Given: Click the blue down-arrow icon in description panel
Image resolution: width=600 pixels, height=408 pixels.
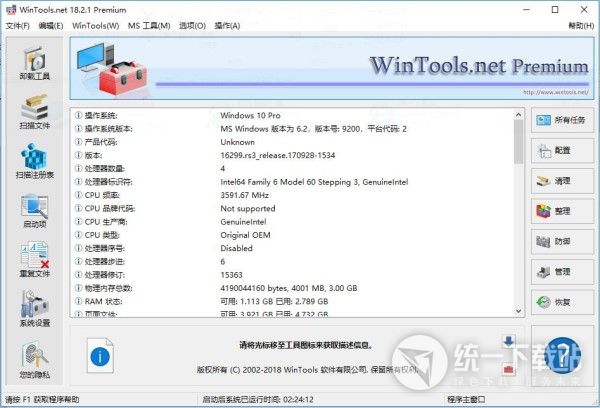Looking at the screenshot, I should 509,341.
